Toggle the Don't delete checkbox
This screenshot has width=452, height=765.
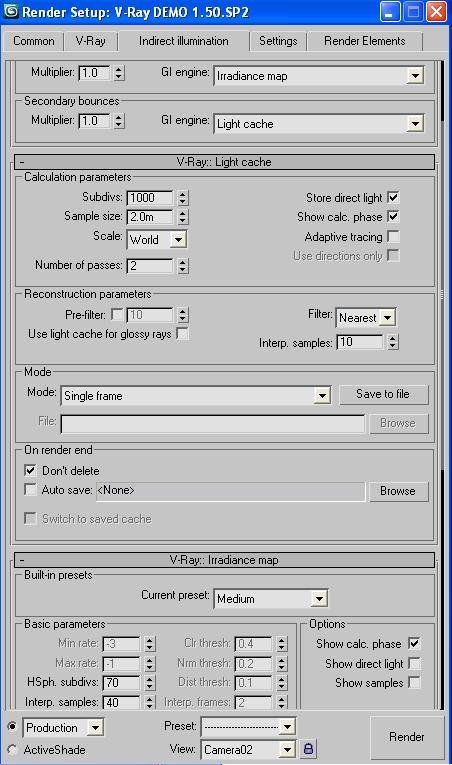(x=30, y=470)
